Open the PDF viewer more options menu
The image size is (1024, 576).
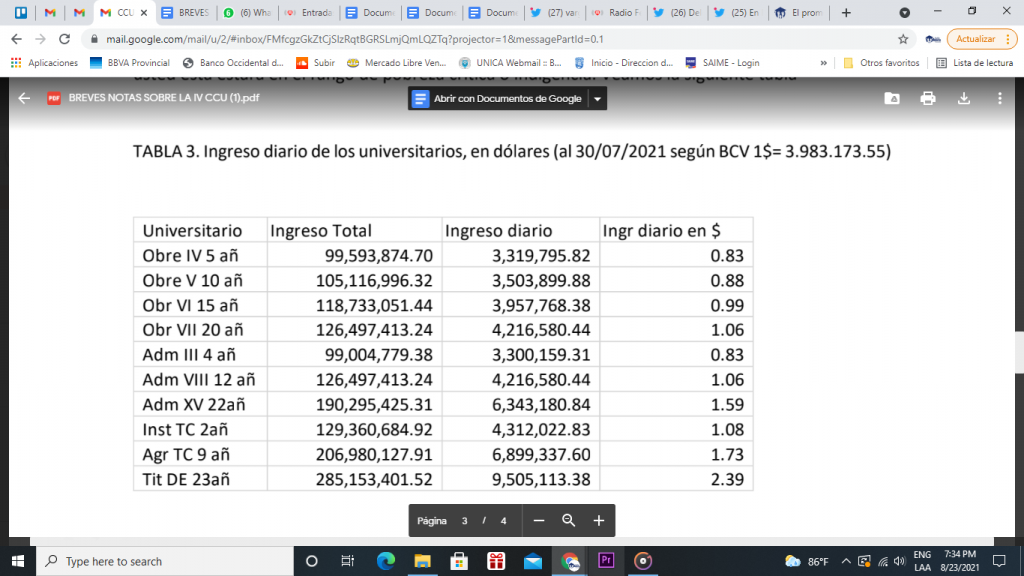(x=1000, y=99)
